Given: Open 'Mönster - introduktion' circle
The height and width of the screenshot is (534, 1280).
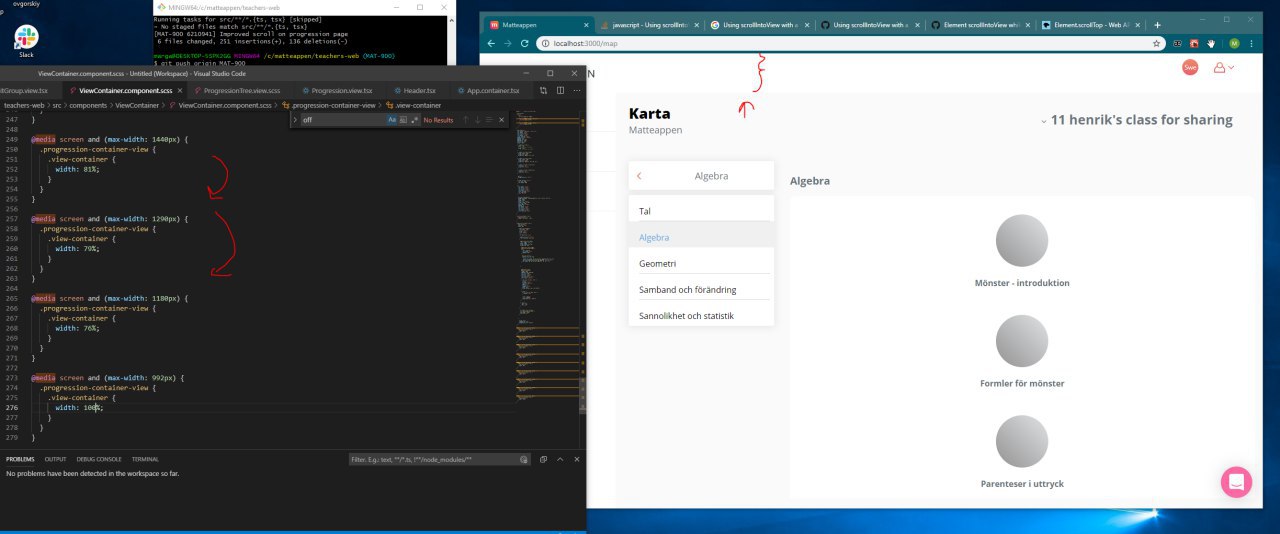Looking at the screenshot, I should [1022, 240].
